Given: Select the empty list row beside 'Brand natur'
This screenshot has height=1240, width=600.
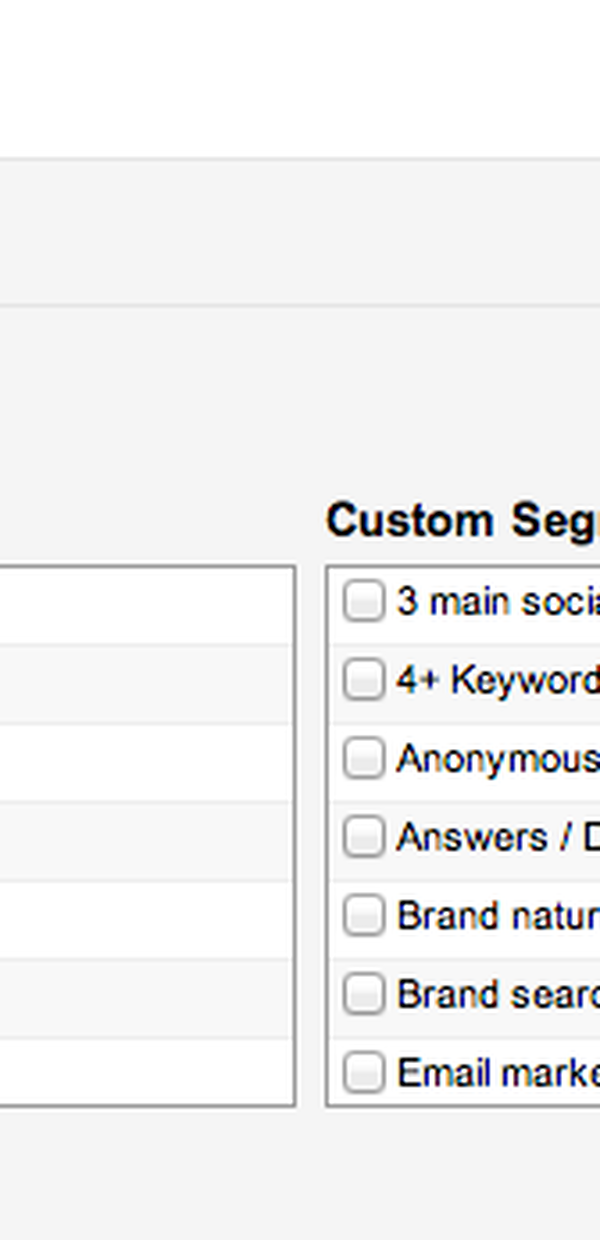Looking at the screenshot, I should coord(146,920).
